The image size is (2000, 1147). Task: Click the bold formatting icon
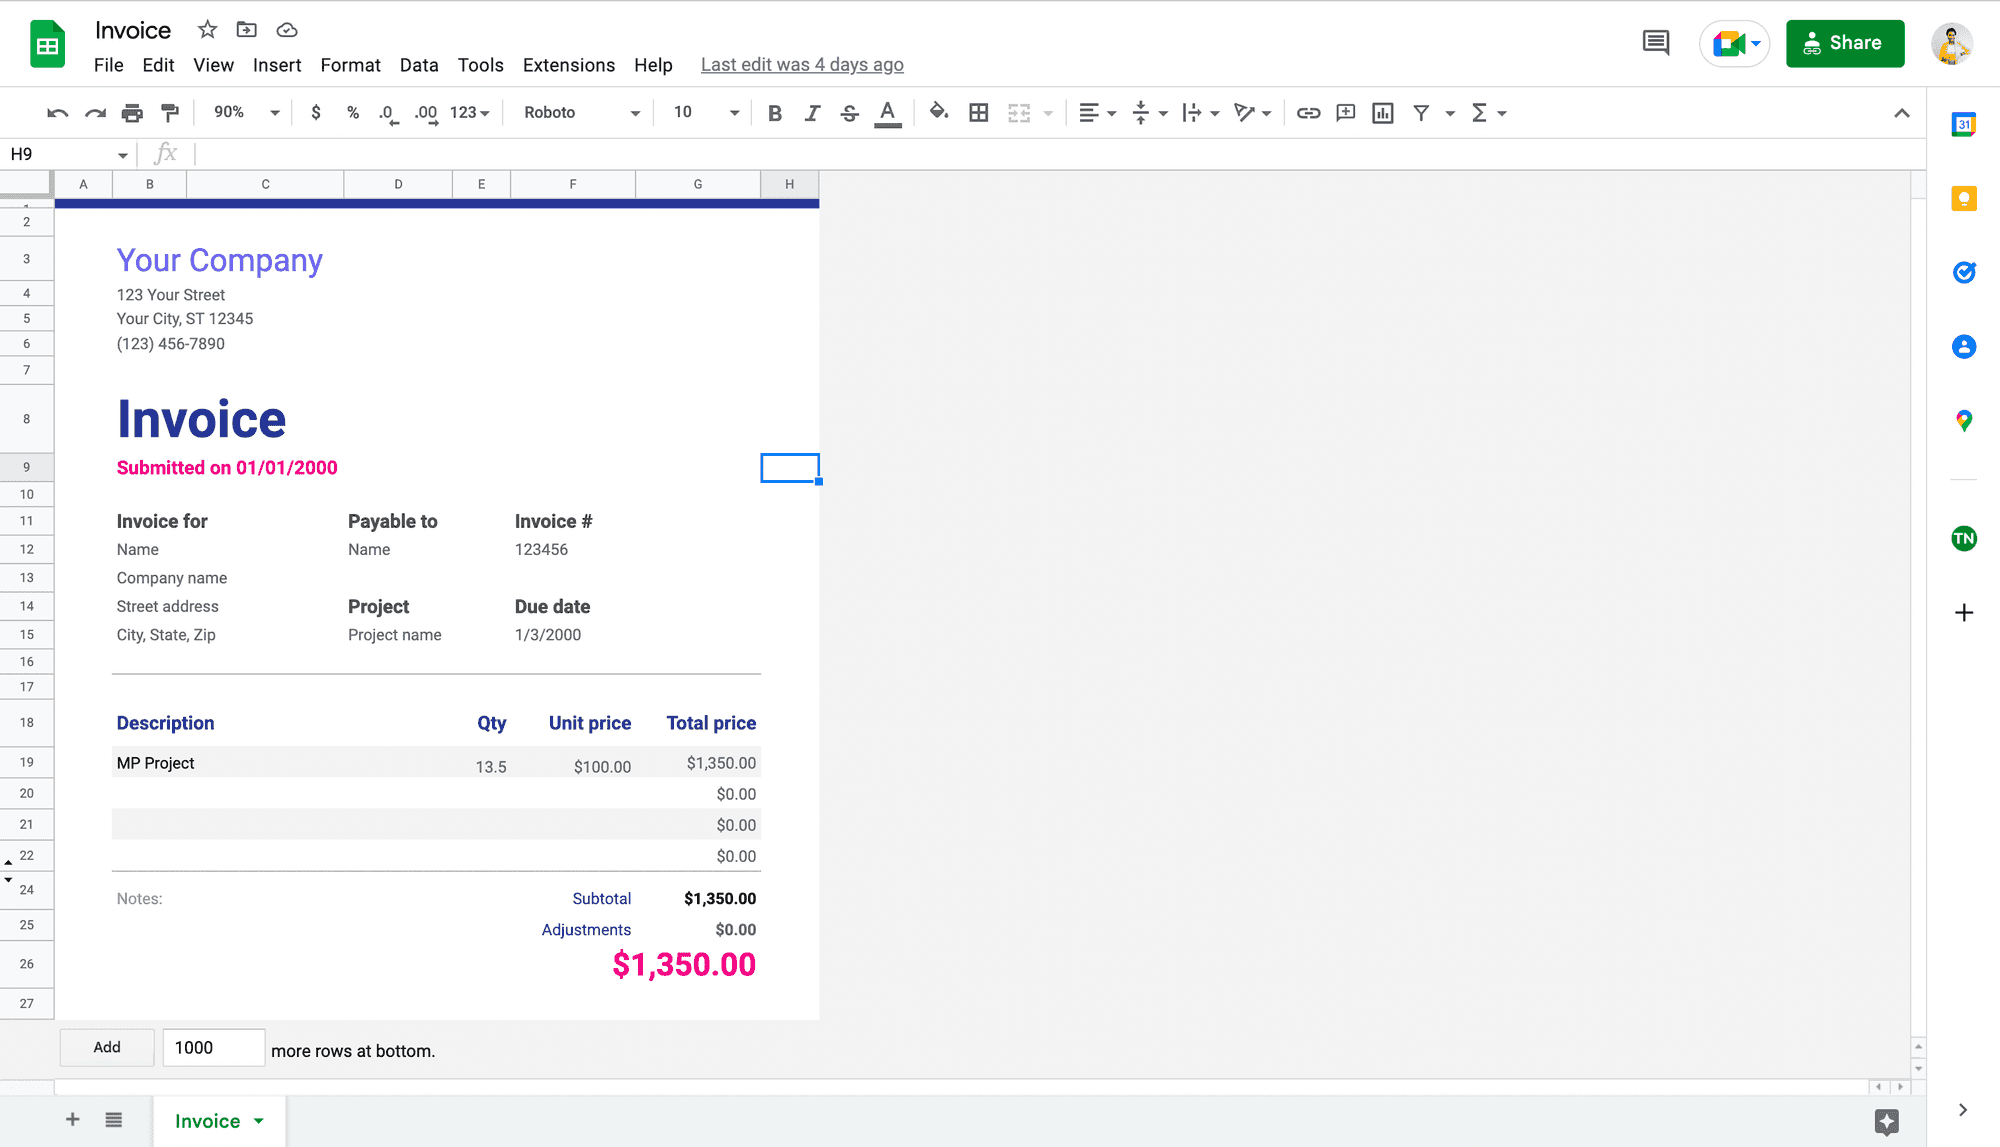tap(773, 111)
